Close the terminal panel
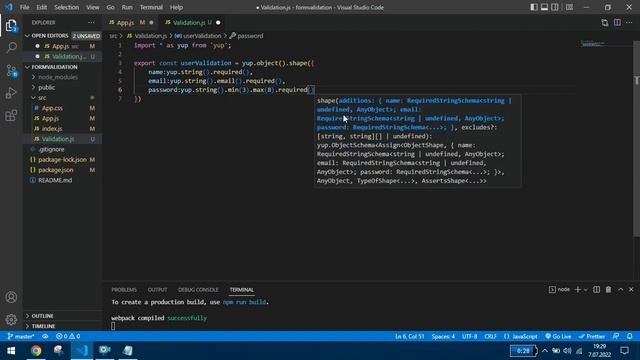The width and height of the screenshot is (640, 360). pos(631,289)
